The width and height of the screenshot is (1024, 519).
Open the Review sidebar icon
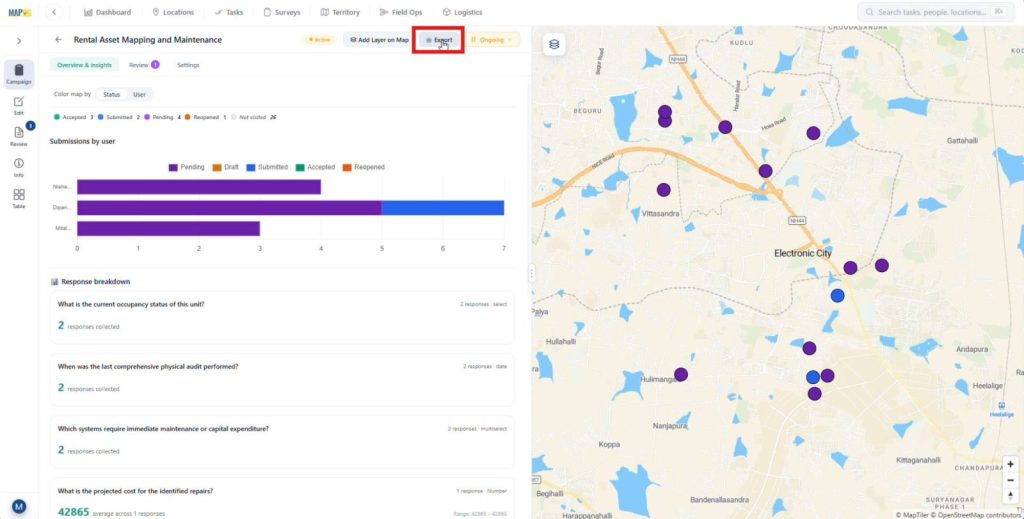coord(19,136)
